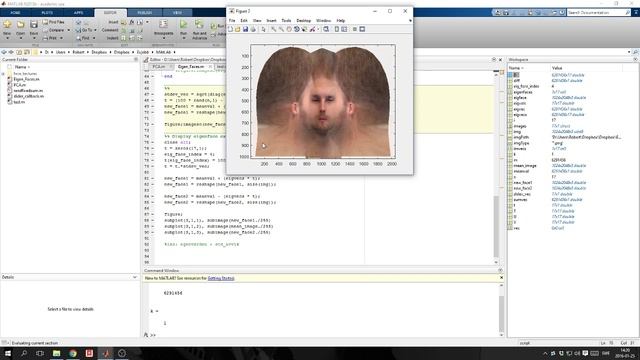
Task: Select mean_image variable in Workspace
Action: (x=525, y=166)
